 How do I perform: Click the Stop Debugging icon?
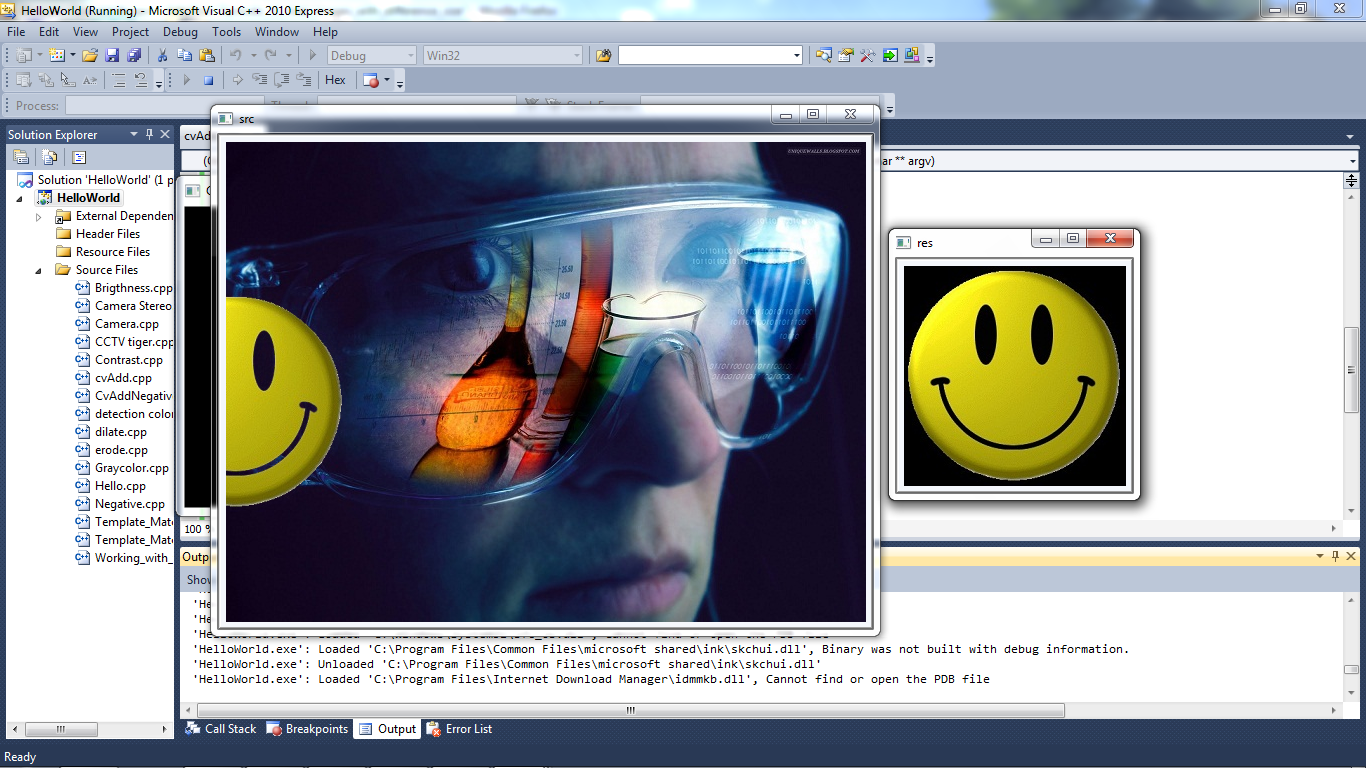[208, 79]
